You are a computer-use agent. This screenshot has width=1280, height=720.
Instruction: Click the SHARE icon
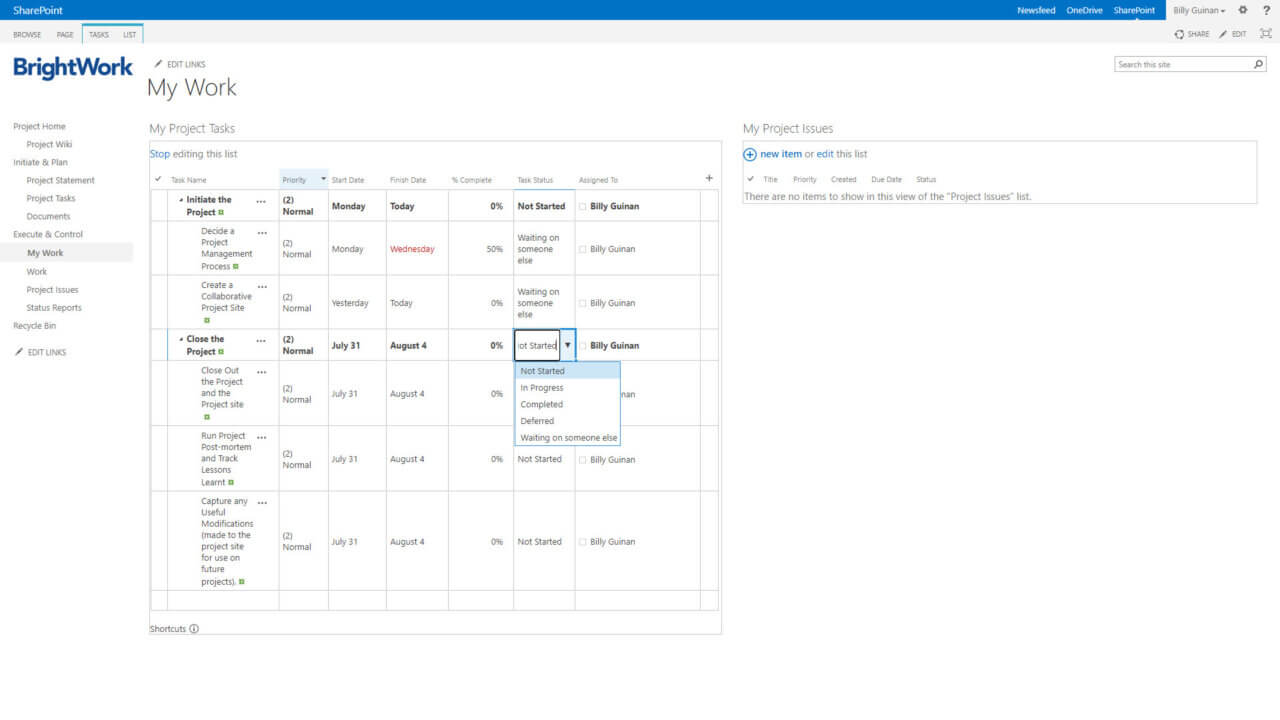[x=1178, y=33]
